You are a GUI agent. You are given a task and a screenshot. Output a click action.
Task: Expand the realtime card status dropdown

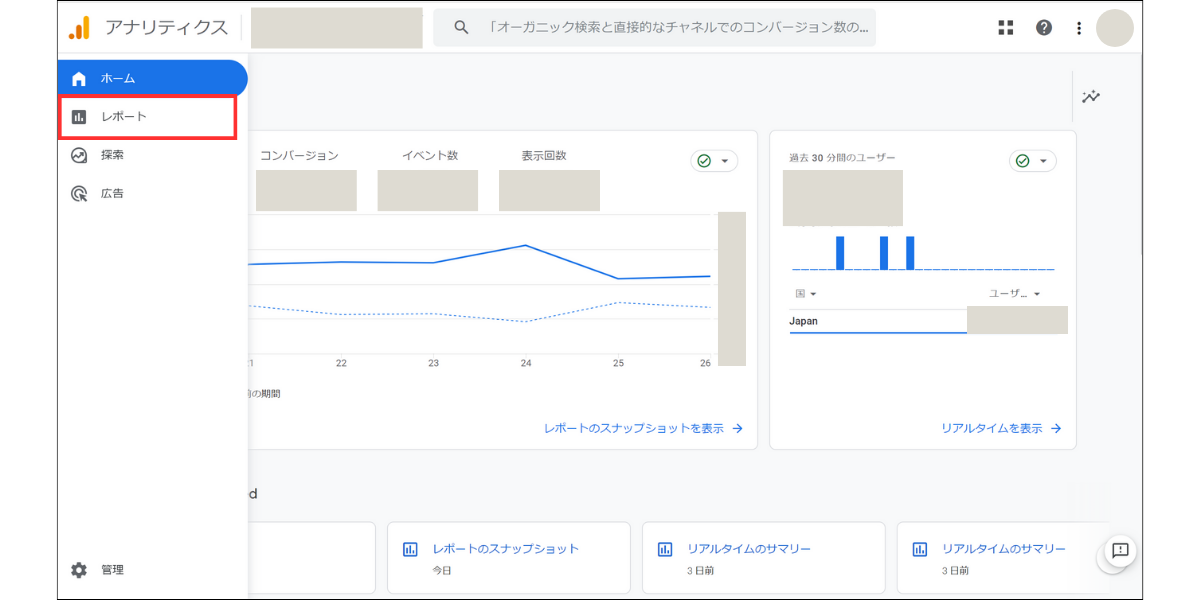tap(1033, 161)
